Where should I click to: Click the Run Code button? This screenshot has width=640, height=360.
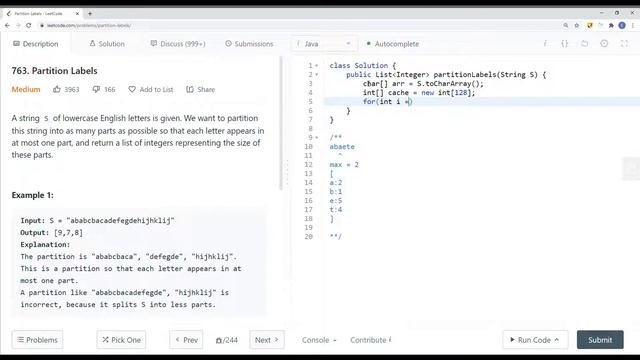535,340
